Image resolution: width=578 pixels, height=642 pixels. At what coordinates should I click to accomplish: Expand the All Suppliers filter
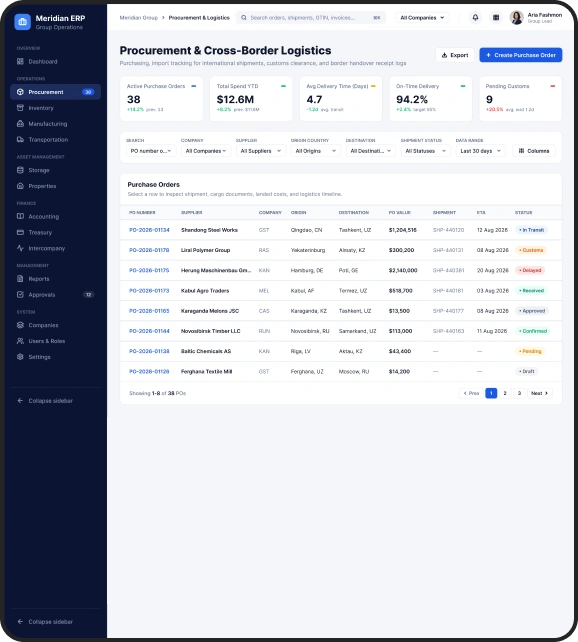261,151
